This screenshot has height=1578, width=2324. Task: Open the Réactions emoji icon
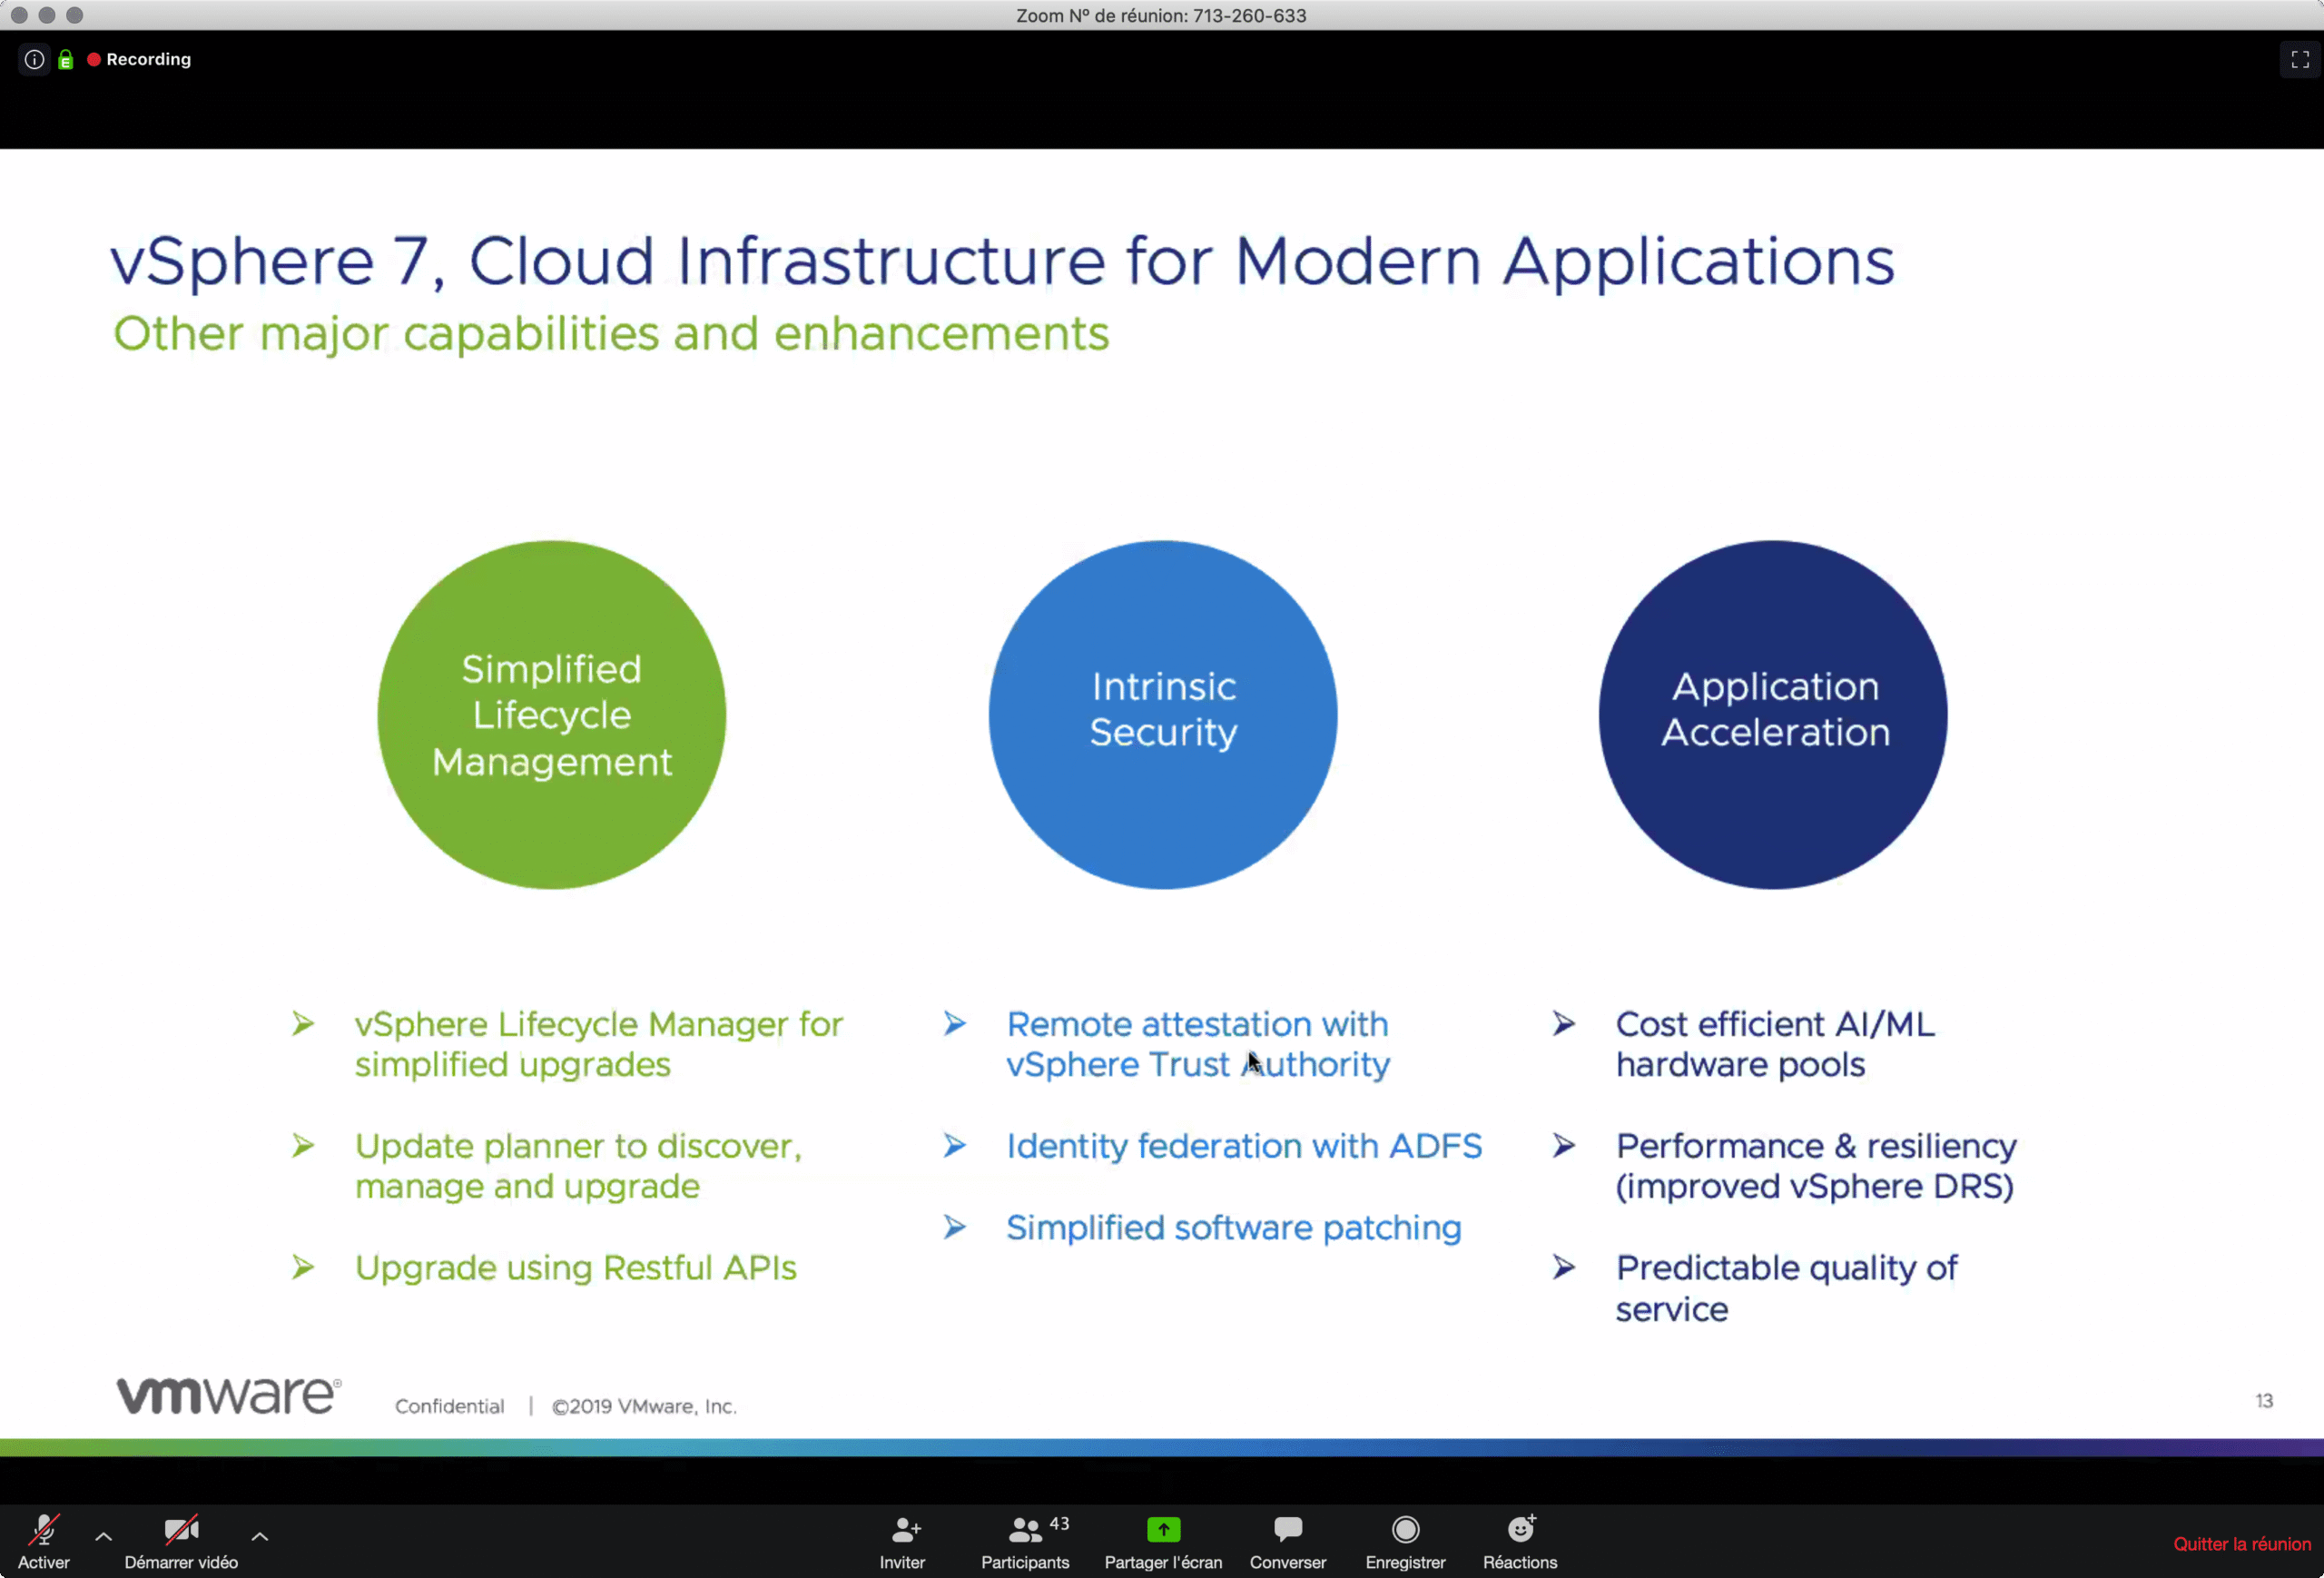pos(1520,1529)
